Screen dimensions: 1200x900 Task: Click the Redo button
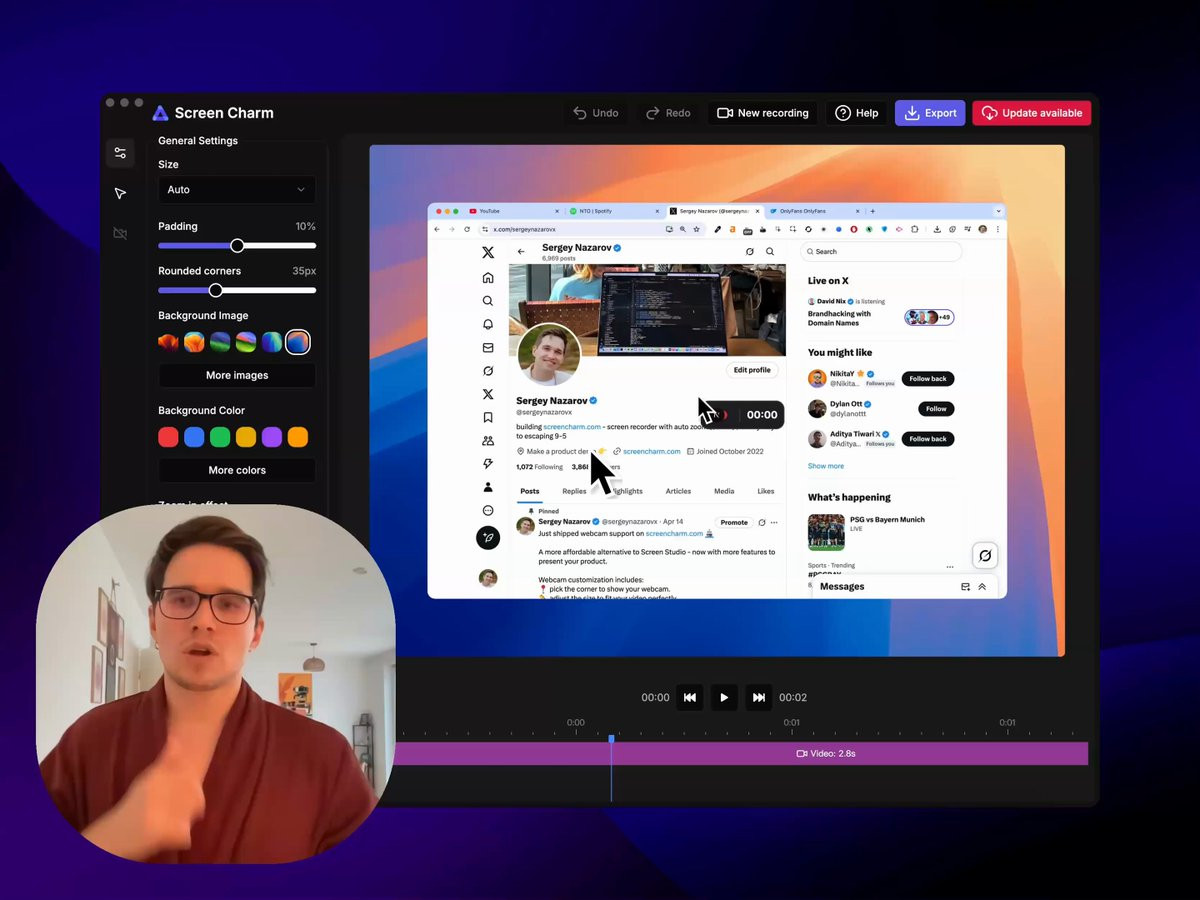(668, 113)
